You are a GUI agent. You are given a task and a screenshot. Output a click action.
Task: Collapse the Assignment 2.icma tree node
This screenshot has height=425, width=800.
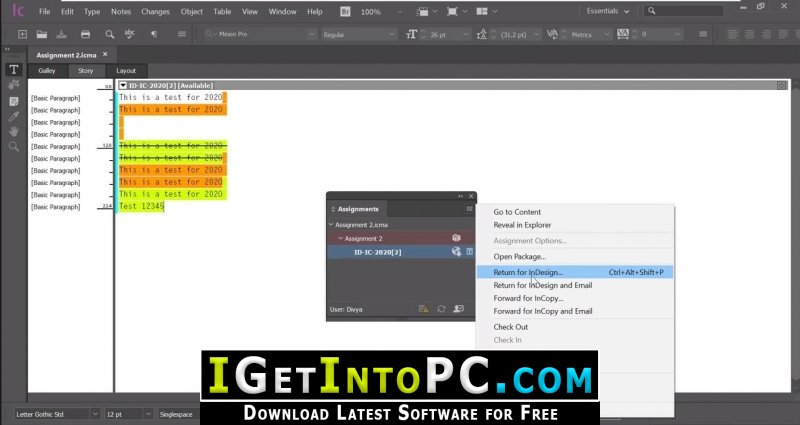[x=331, y=224]
